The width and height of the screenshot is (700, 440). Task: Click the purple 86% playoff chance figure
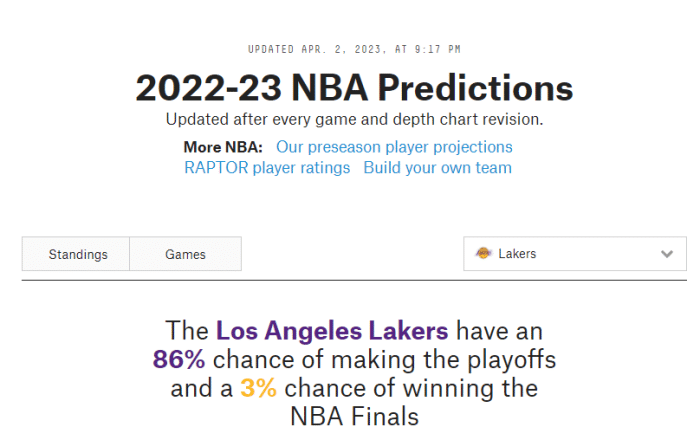coord(179,359)
